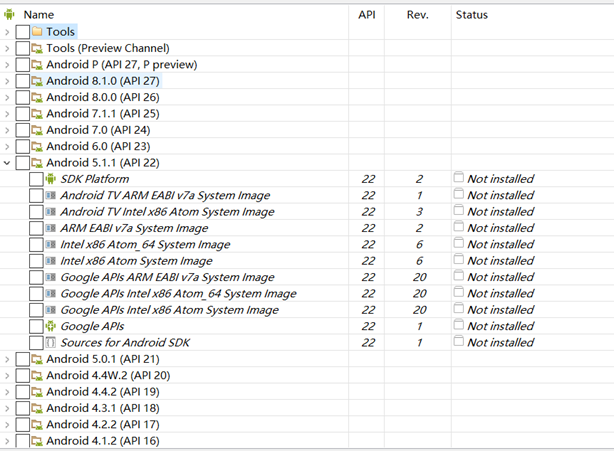Expand the Tools group

[x=7, y=32]
